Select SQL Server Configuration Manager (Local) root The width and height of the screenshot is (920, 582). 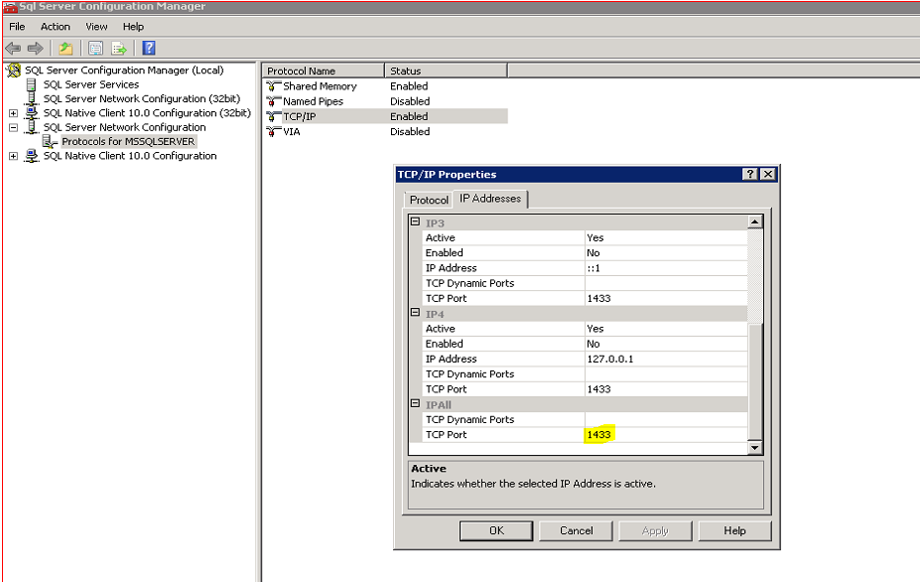point(124,70)
